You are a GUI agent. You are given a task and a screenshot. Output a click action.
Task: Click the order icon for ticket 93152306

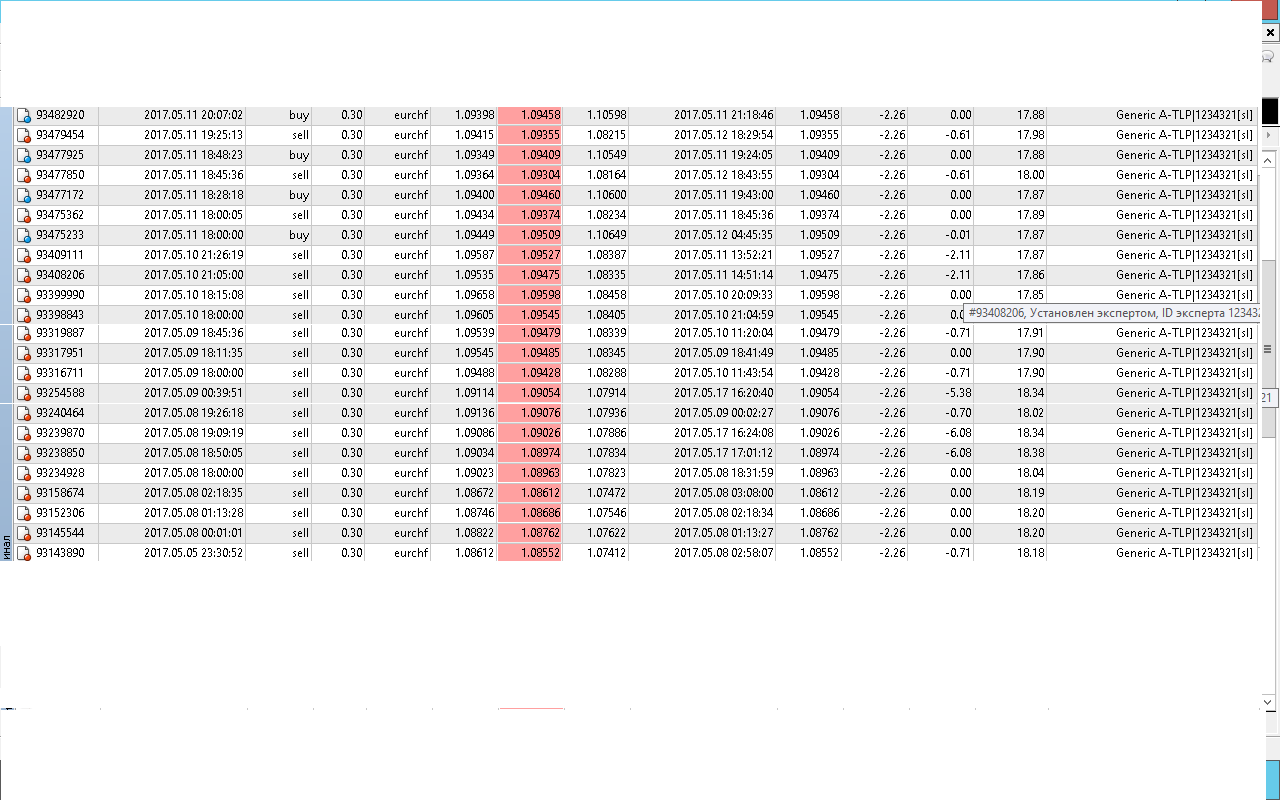[24, 513]
